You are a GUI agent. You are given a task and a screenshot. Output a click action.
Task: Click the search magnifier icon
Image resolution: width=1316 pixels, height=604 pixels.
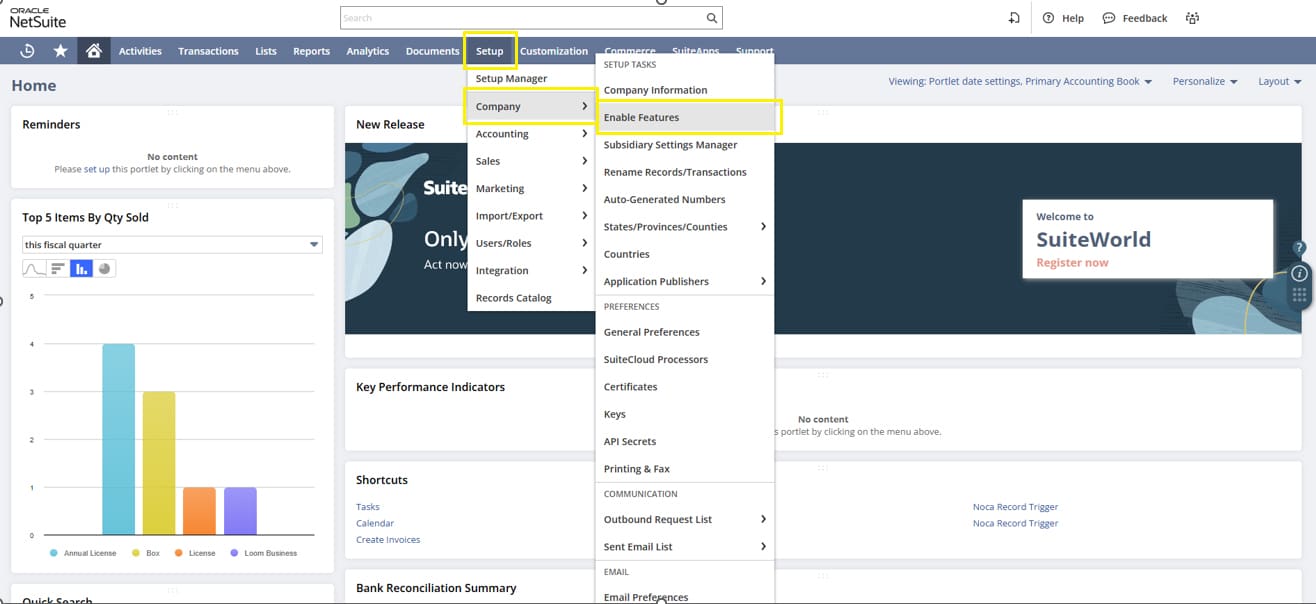pos(712,18)
